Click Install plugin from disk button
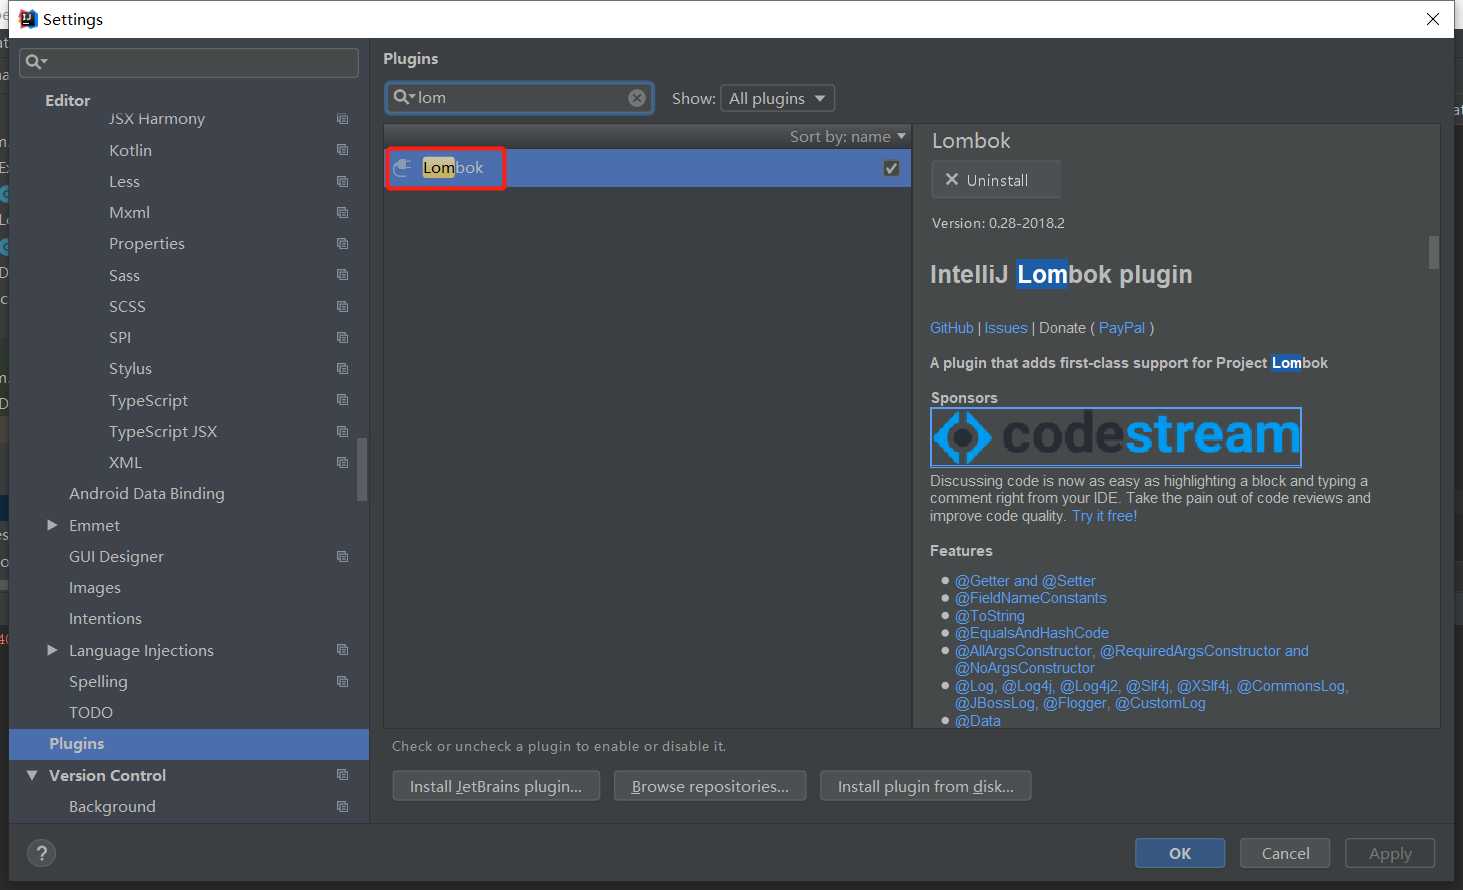This screenshot has height=890, width=1463. (x=925, y=786)
